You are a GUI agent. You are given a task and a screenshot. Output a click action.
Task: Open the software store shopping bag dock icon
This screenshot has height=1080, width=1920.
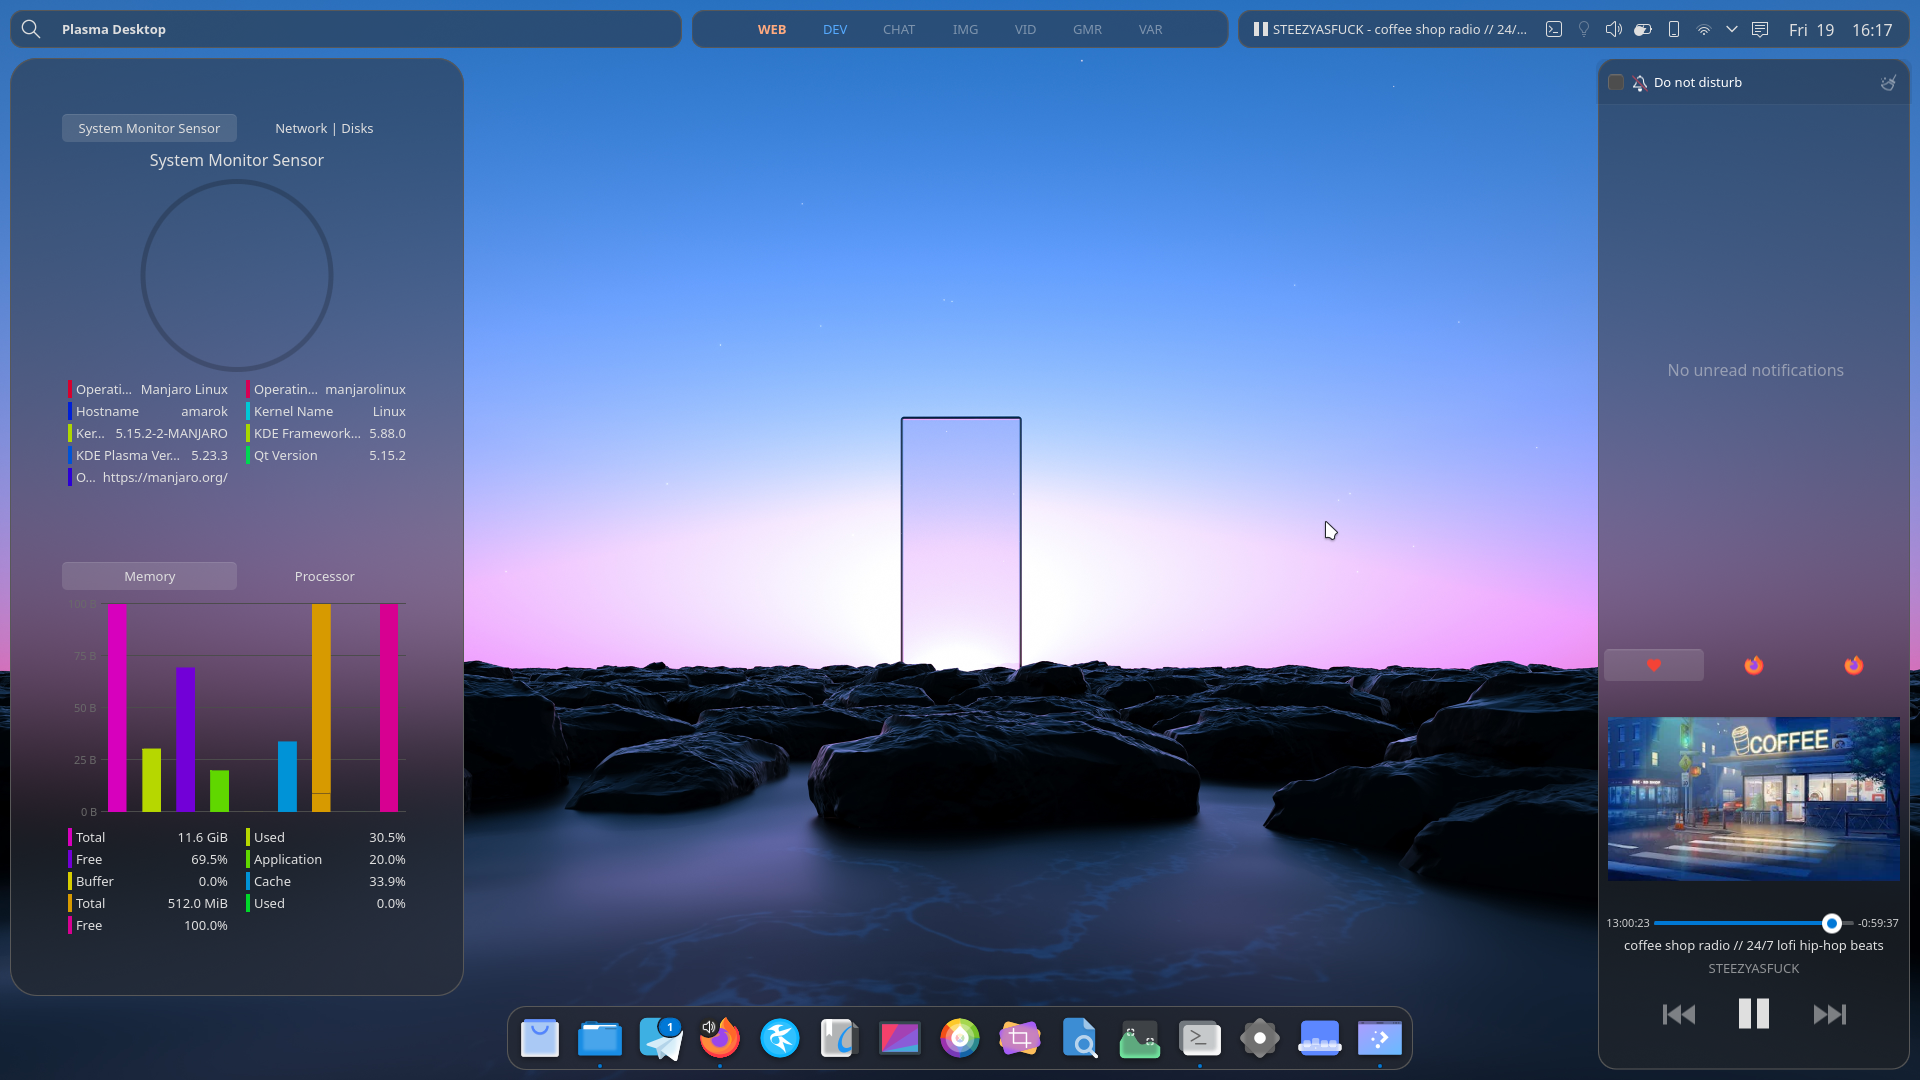pos(540,1038)
